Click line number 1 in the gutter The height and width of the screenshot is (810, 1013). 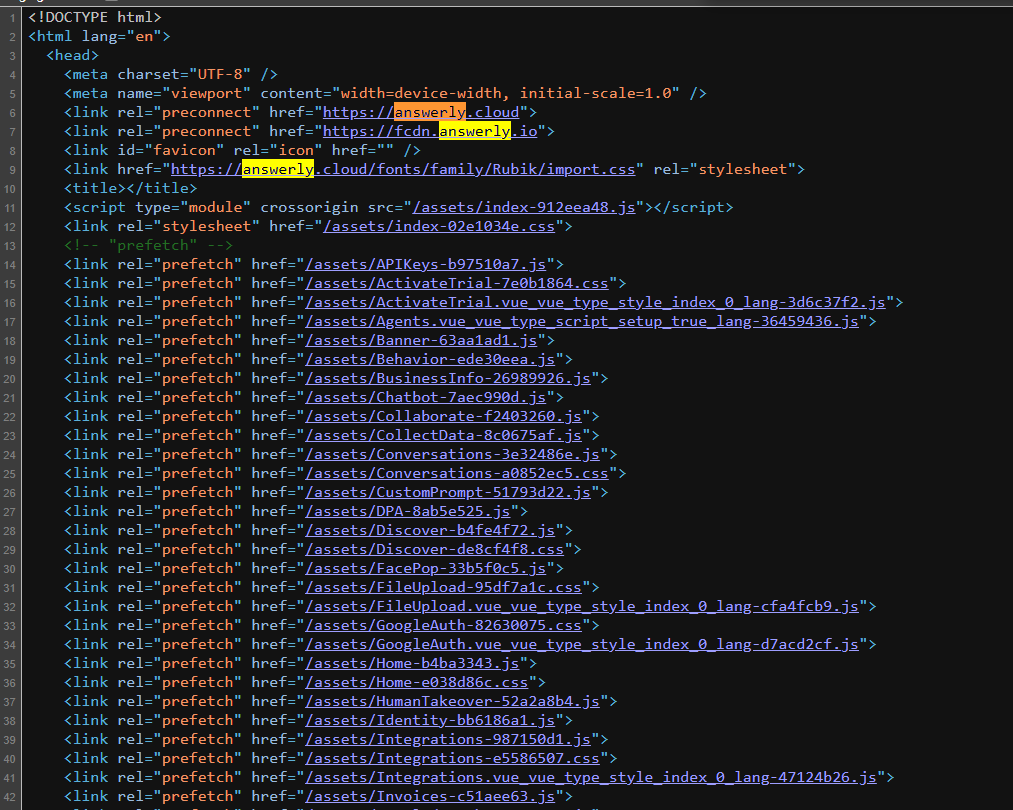pos(12,18)
